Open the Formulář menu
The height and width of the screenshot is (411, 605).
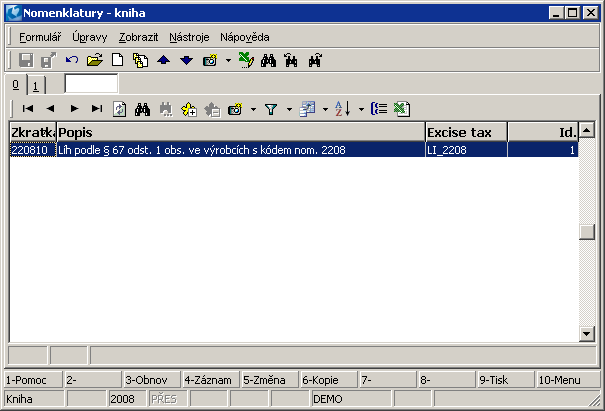point(40,37)
